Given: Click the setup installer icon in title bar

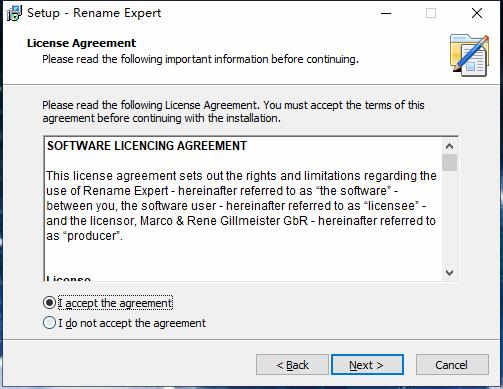Looking at the screenshot, I should 14,13.
